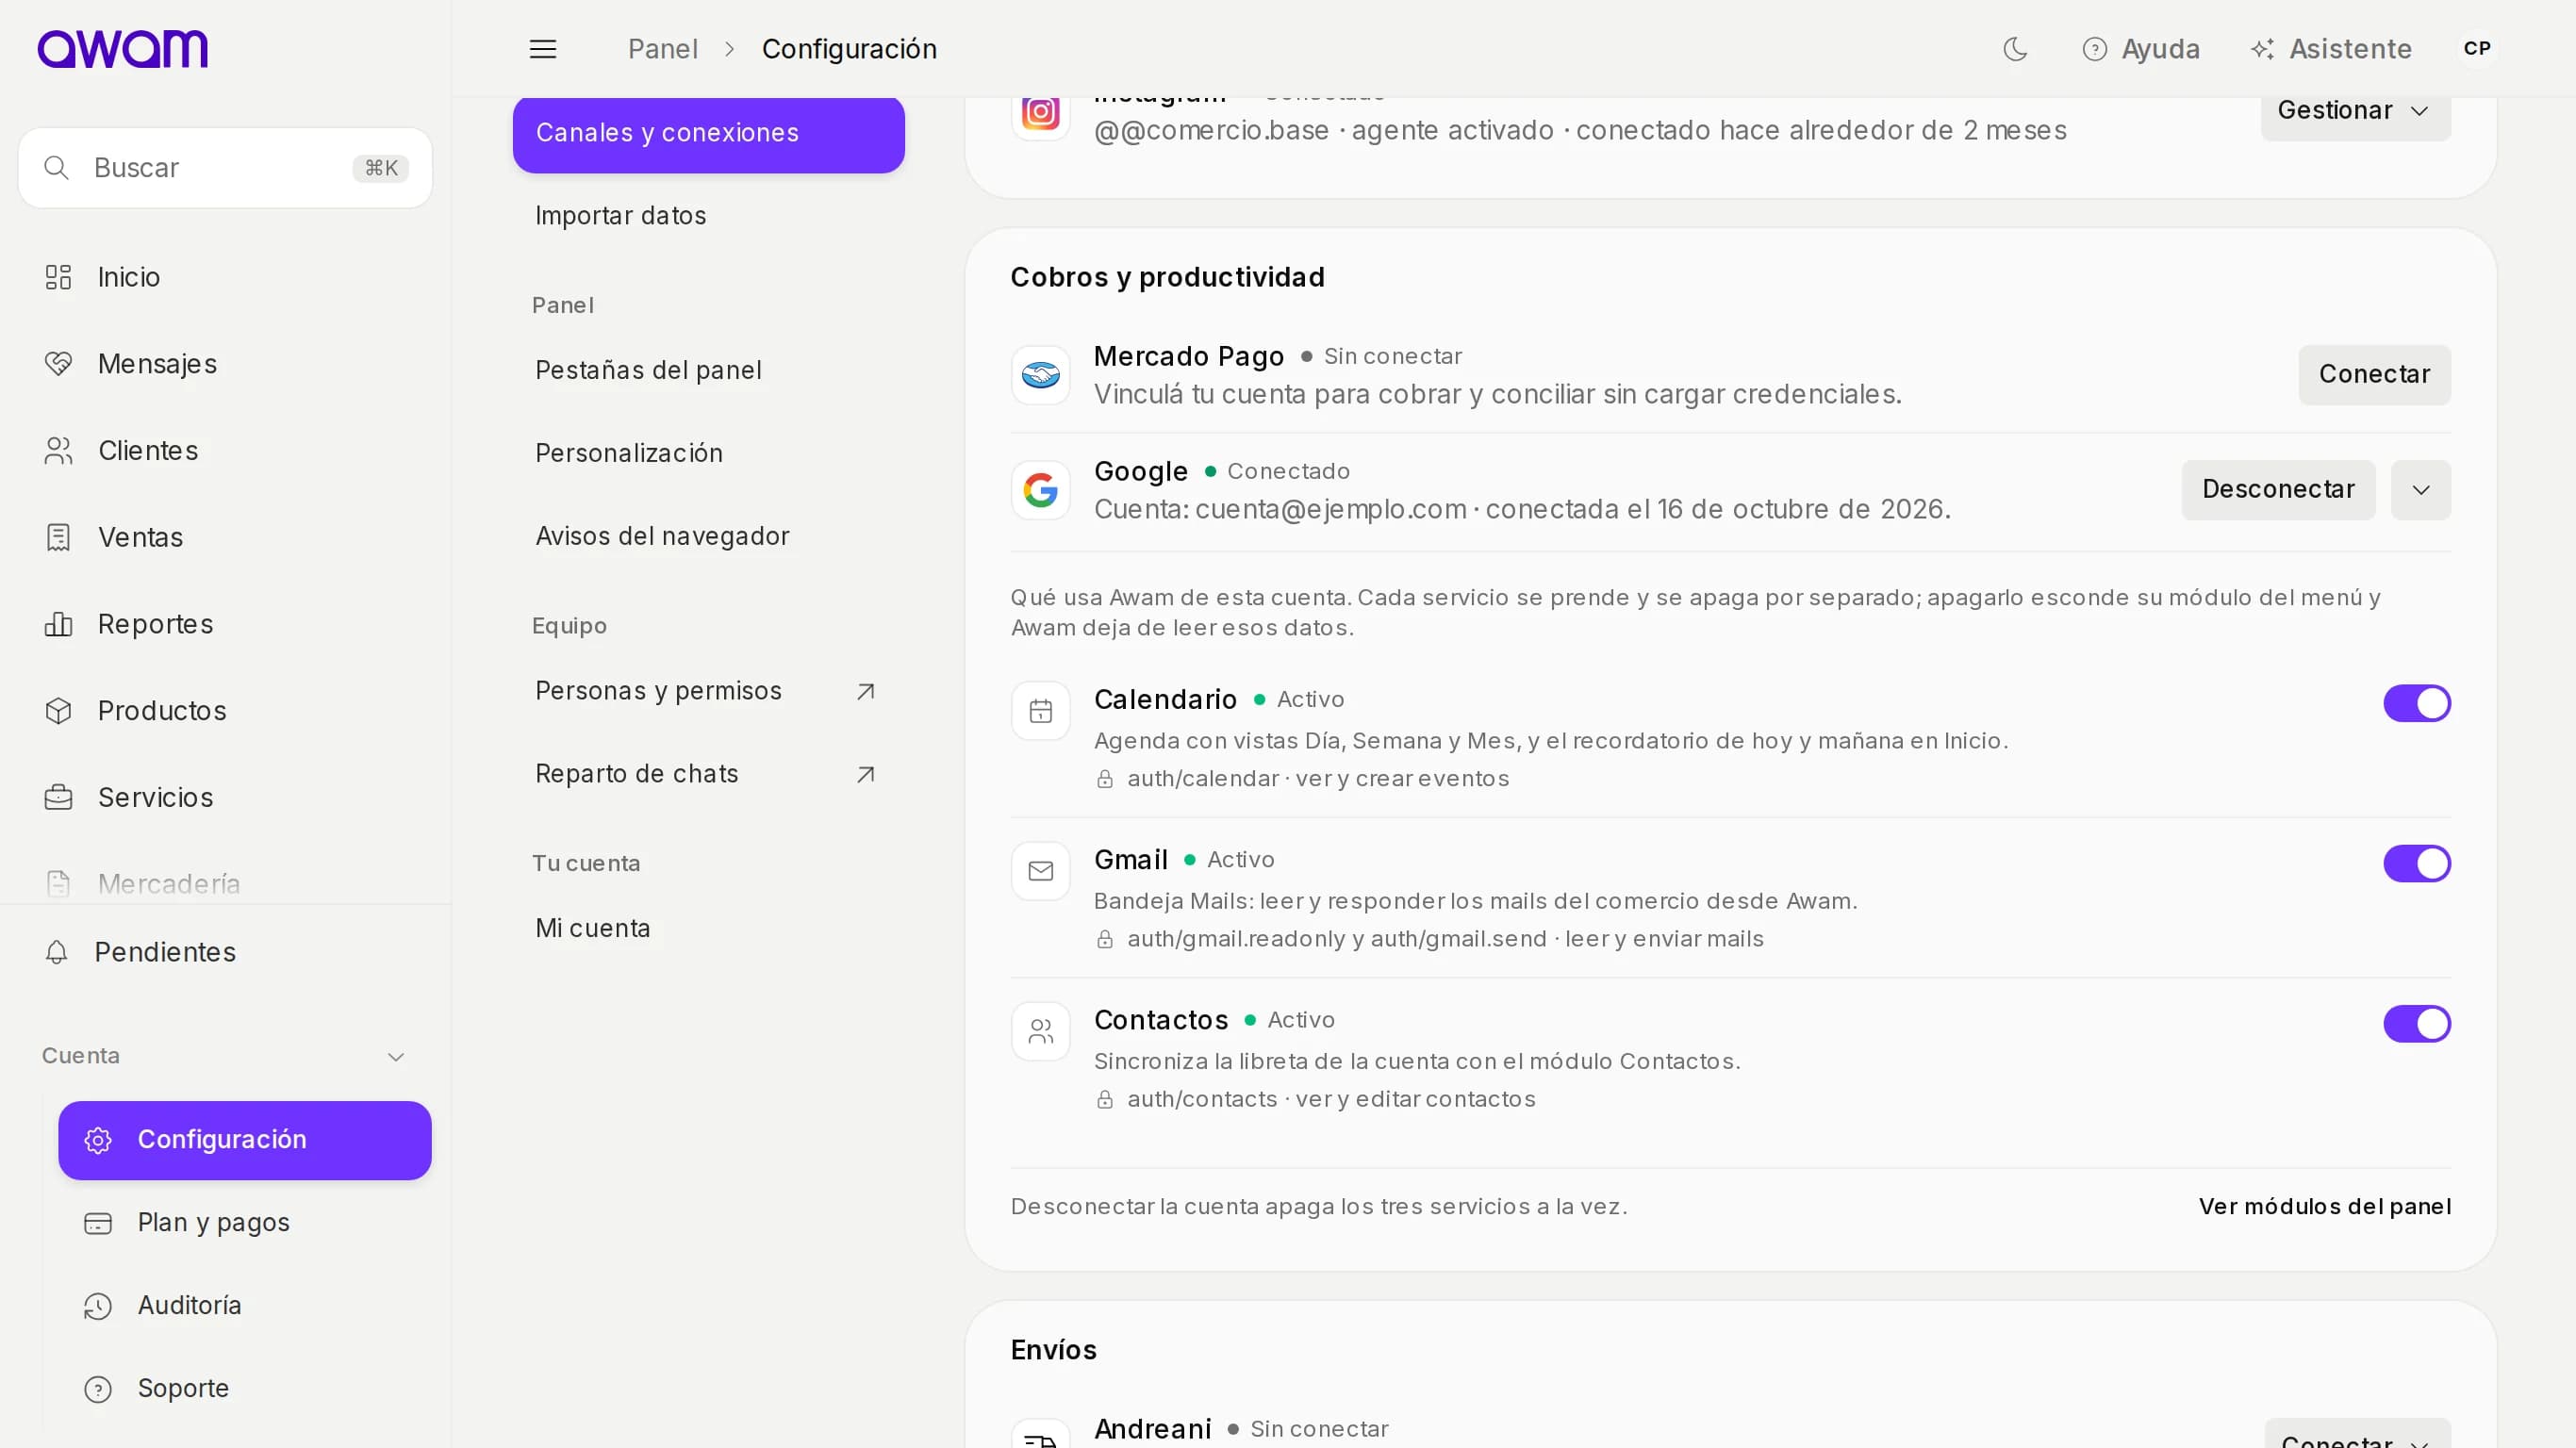Screen dimensions: 2576x1448
Task: Toggle the hamburger menu icon
Action: tap(543, 49)
